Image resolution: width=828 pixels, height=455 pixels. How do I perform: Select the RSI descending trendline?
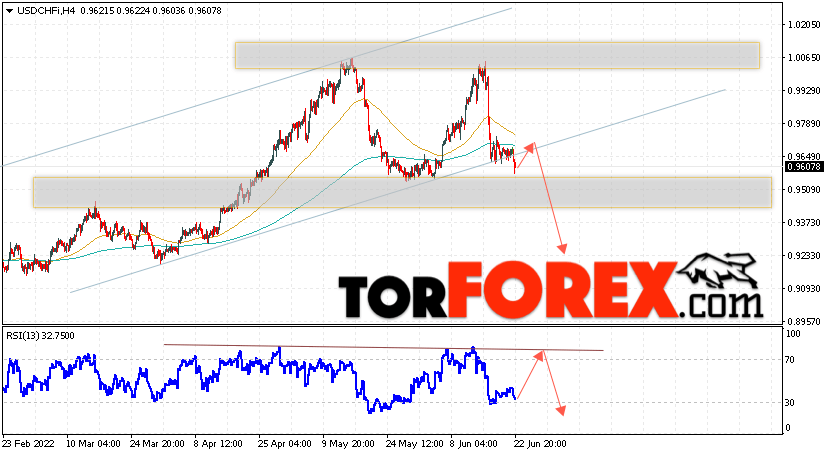click(x=383, y=347)
